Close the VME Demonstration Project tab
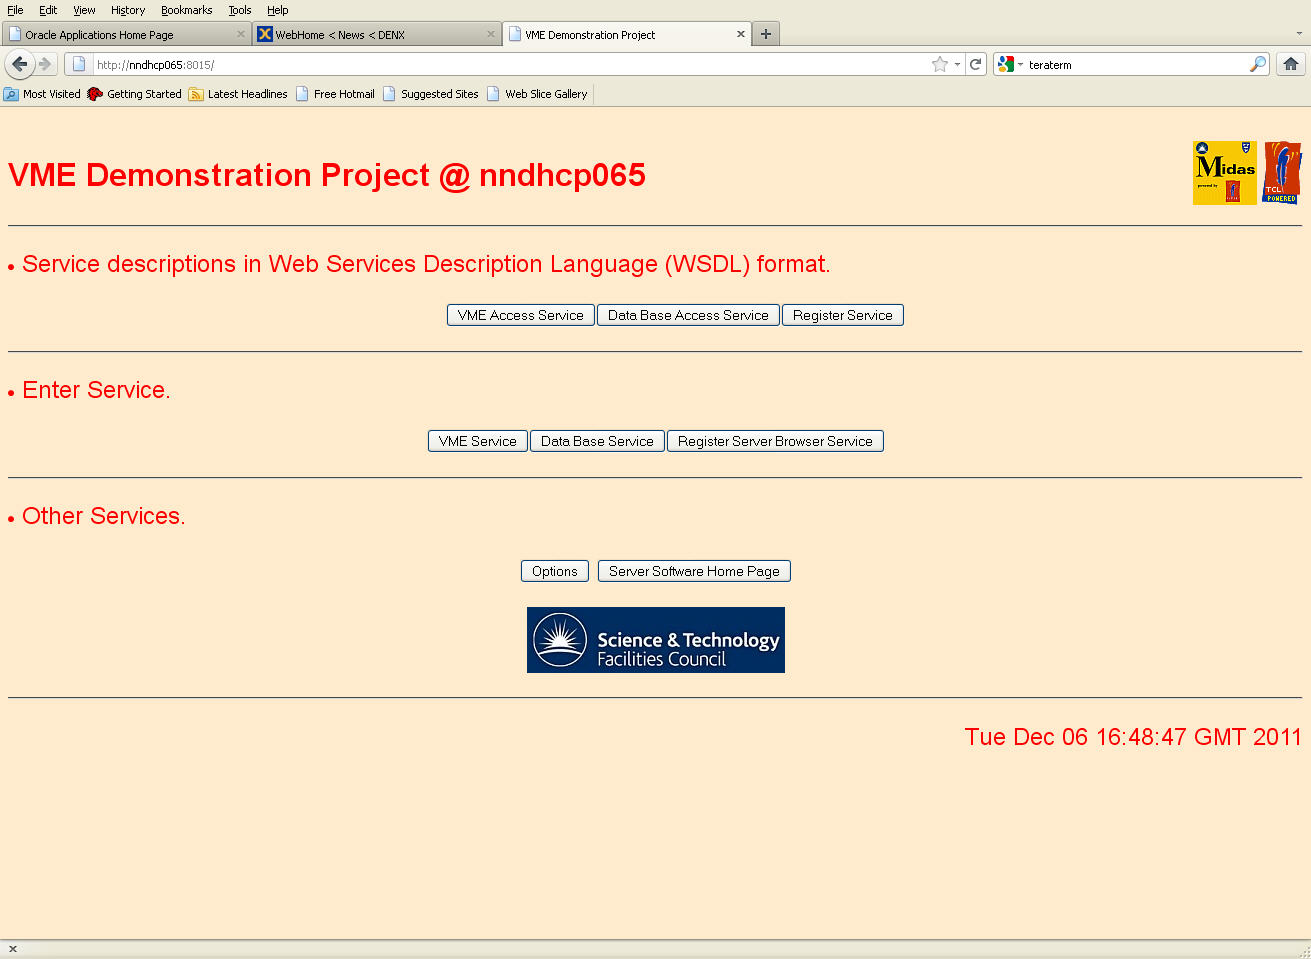The image size is (1311, 959). click(x=741, y=34)
